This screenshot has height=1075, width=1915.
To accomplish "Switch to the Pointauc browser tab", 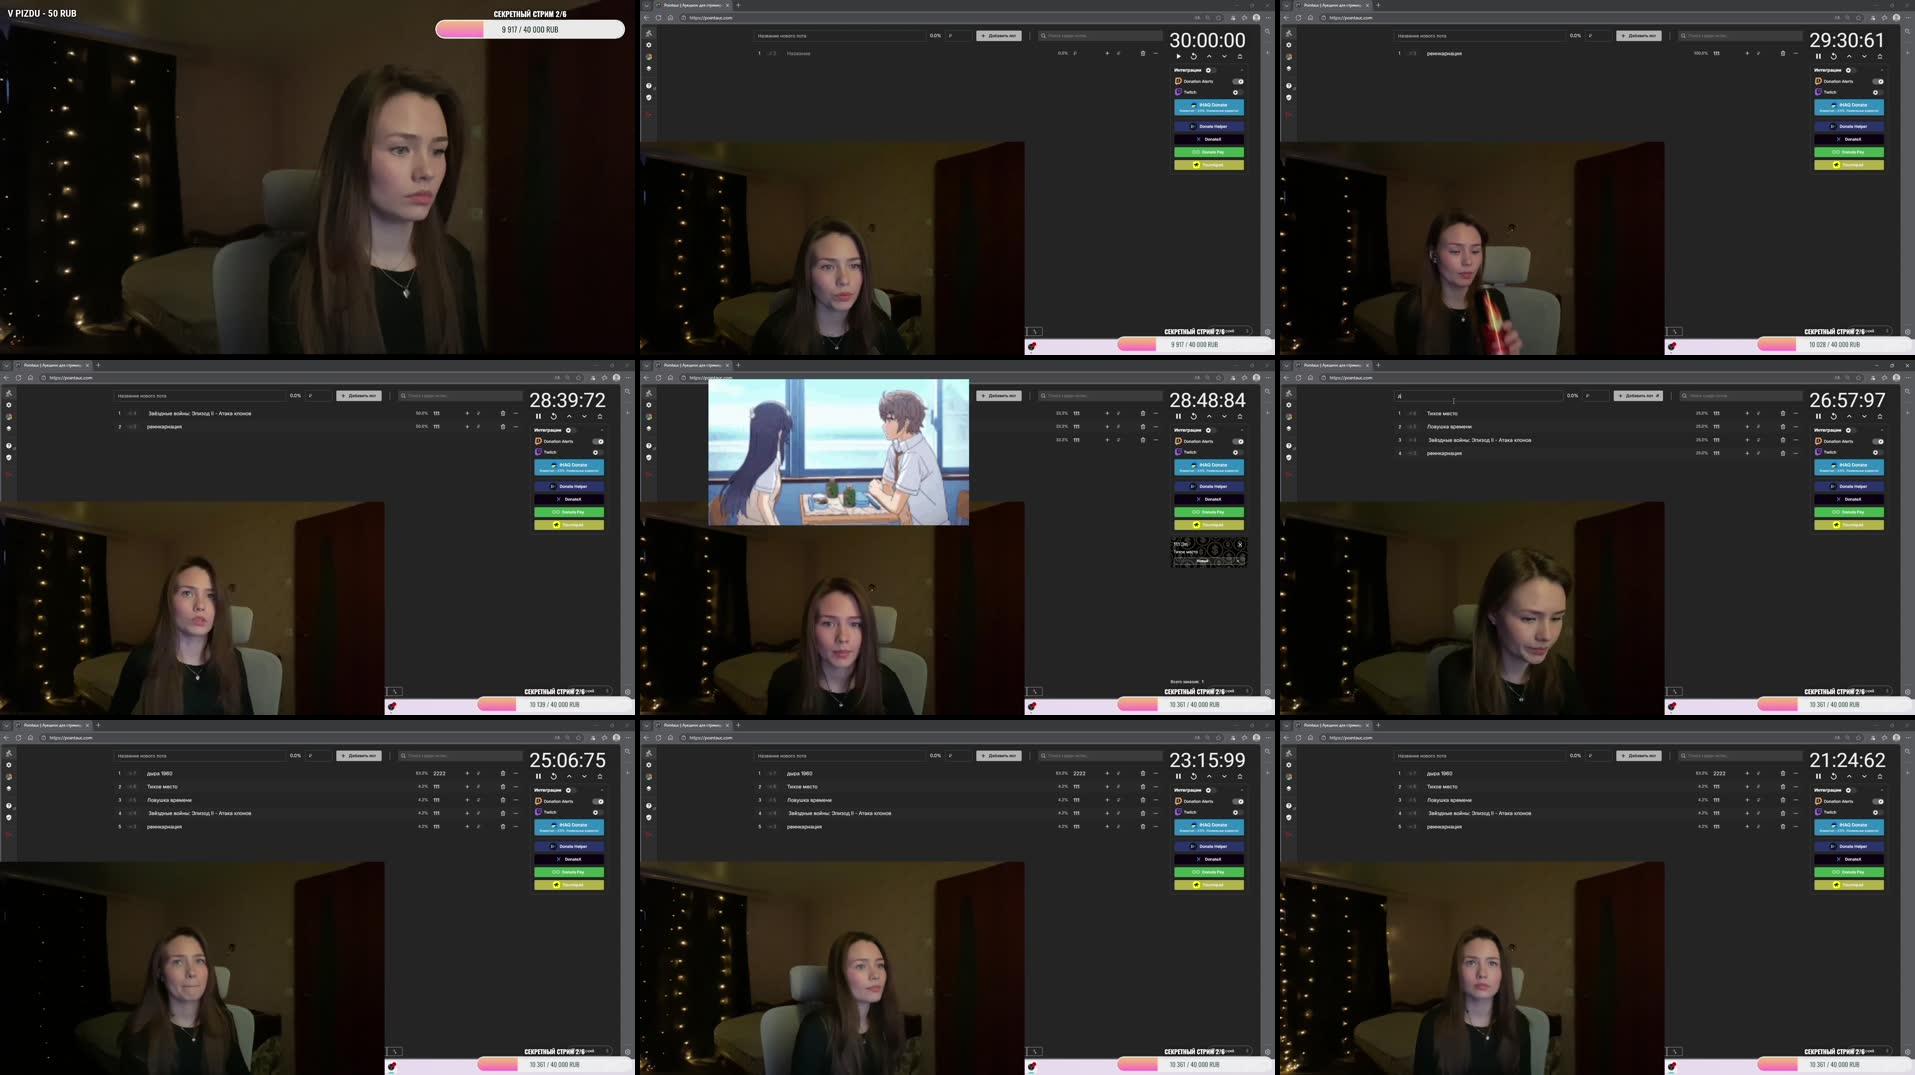I will 690,4.
